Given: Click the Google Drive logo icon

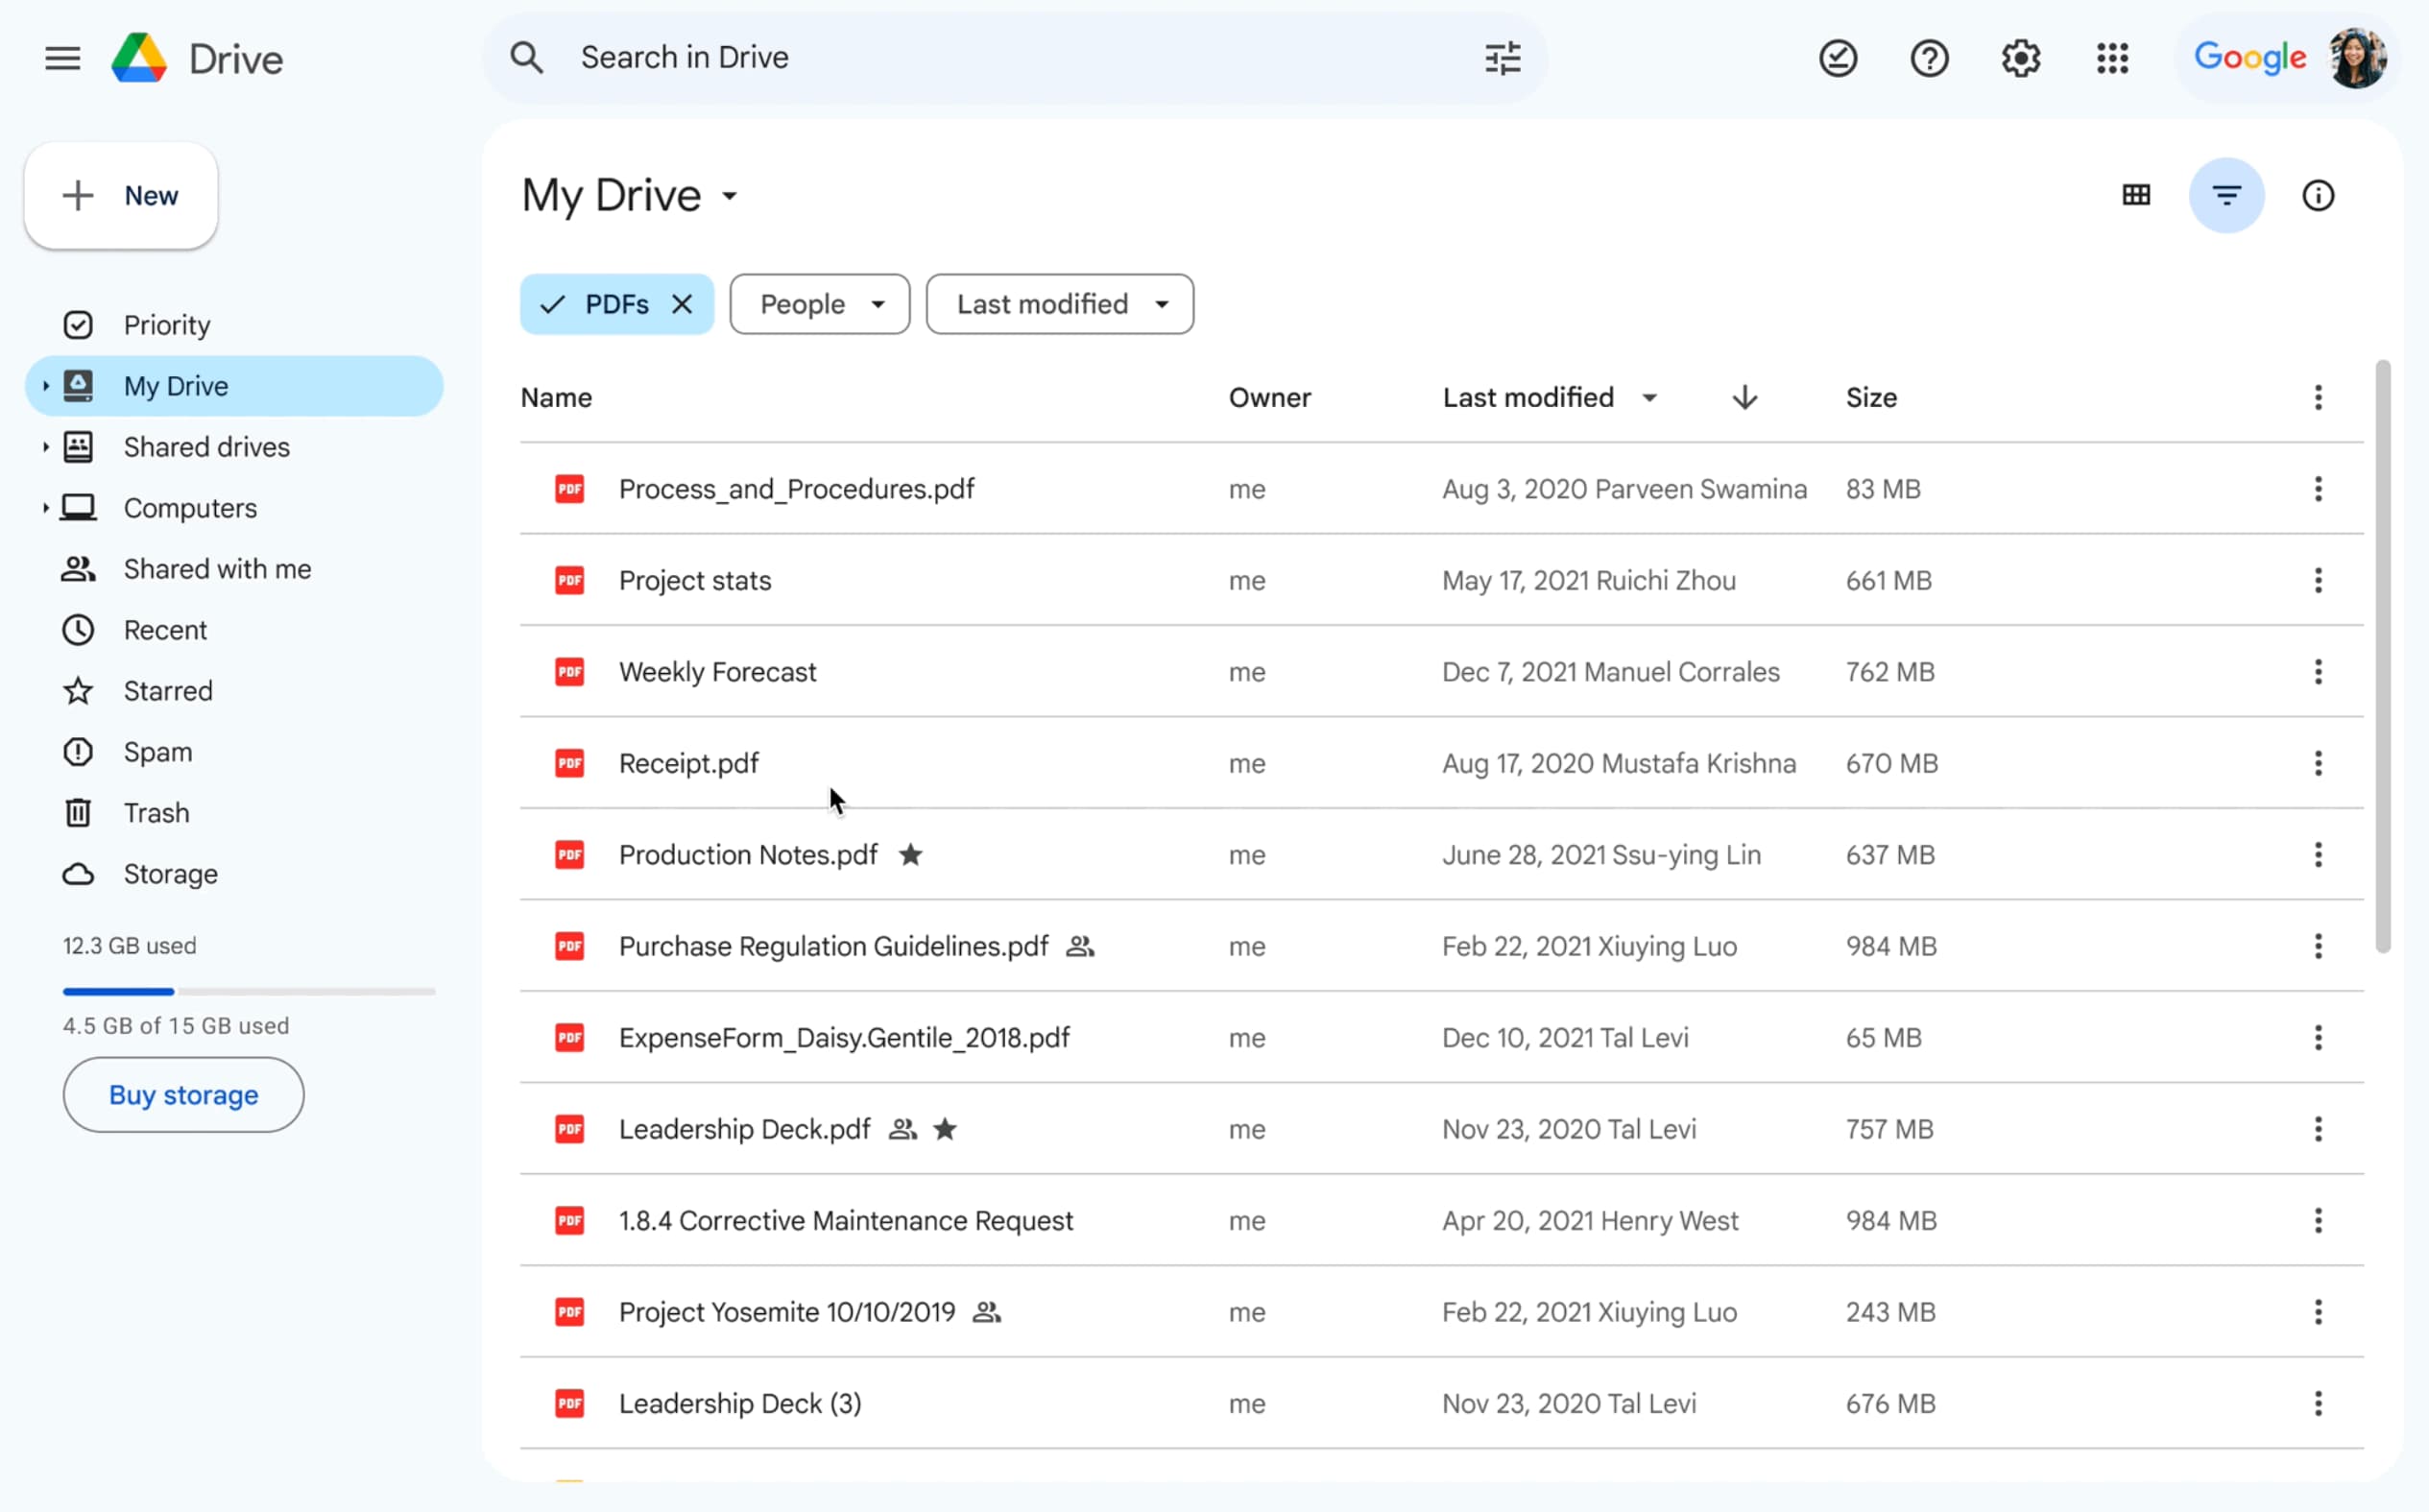Looking at the screenshot, I should (141, 60).
